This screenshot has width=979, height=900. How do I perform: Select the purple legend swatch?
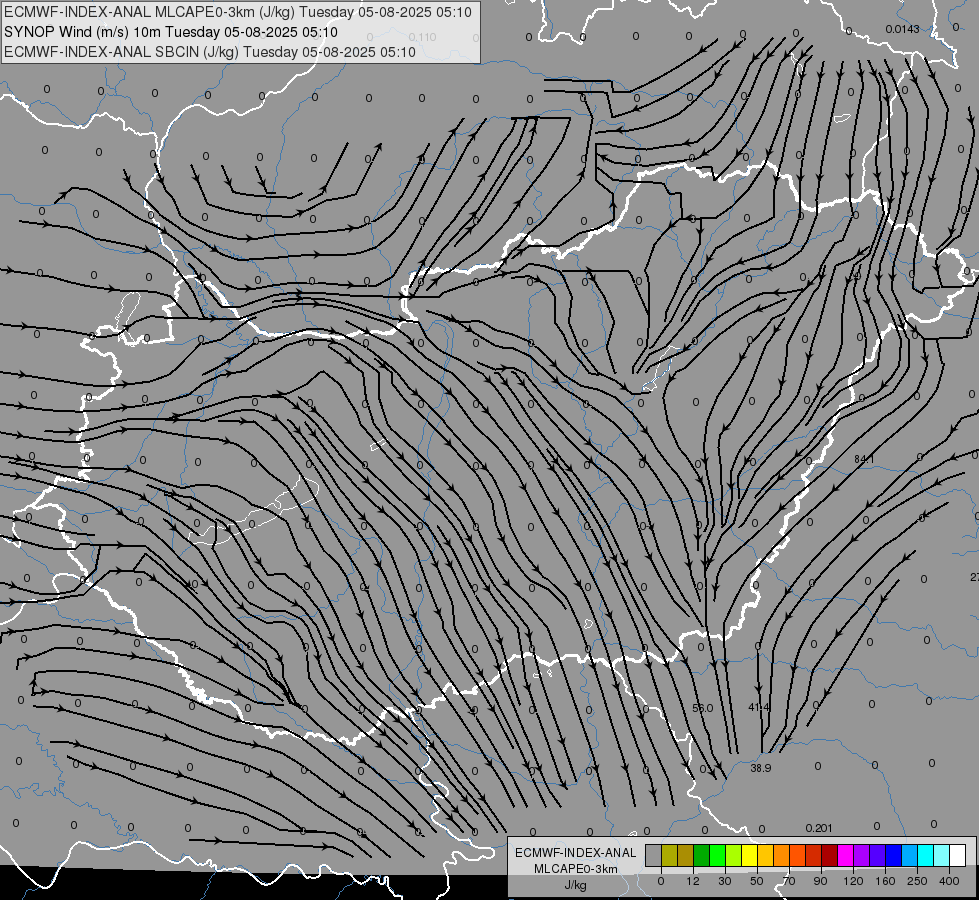[862, 855]
